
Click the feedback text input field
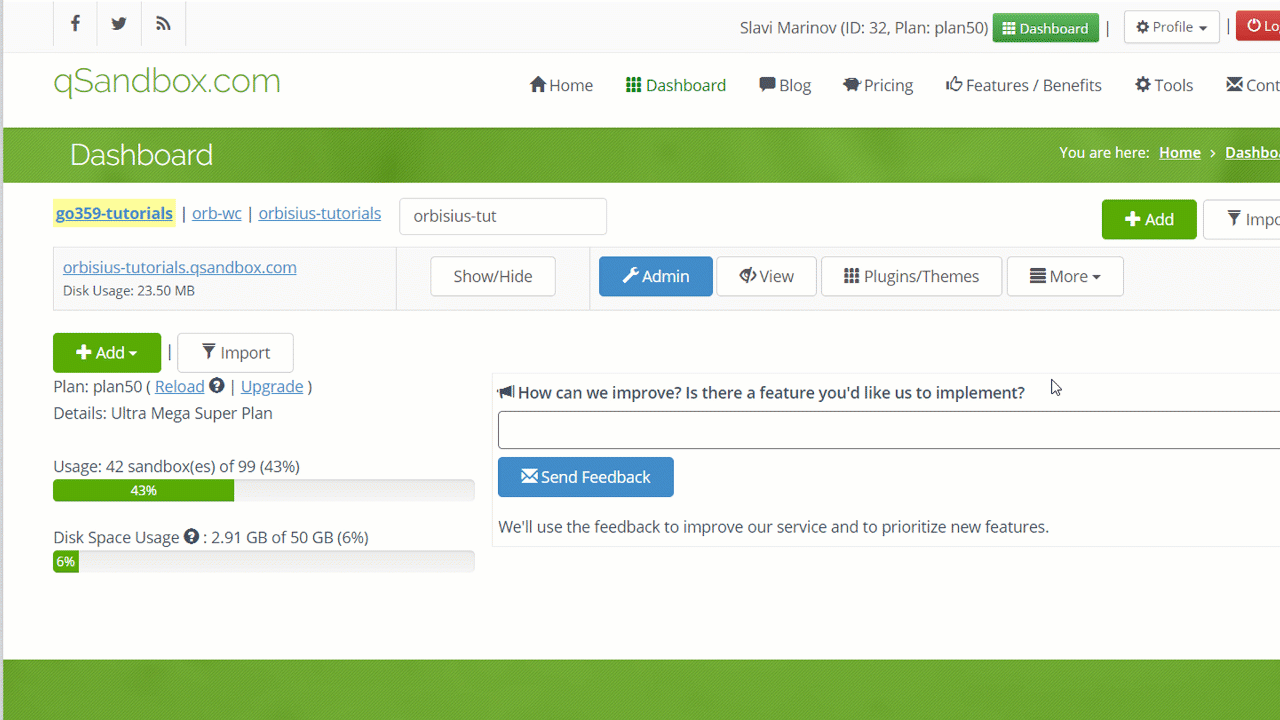pyautogui.click(x=889, y=430)
